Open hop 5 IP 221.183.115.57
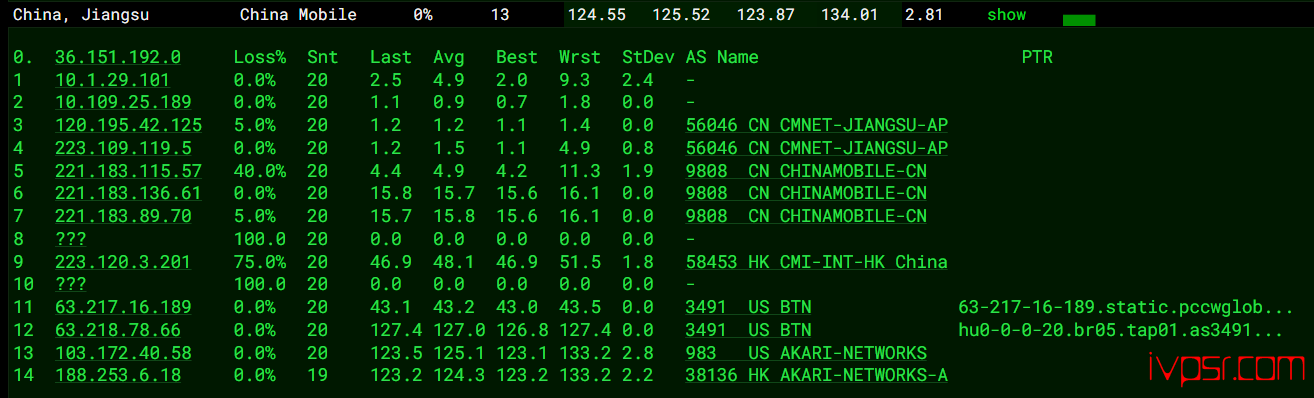The height and width of the screenshot is (398, 1314). [x=128, y=171]
